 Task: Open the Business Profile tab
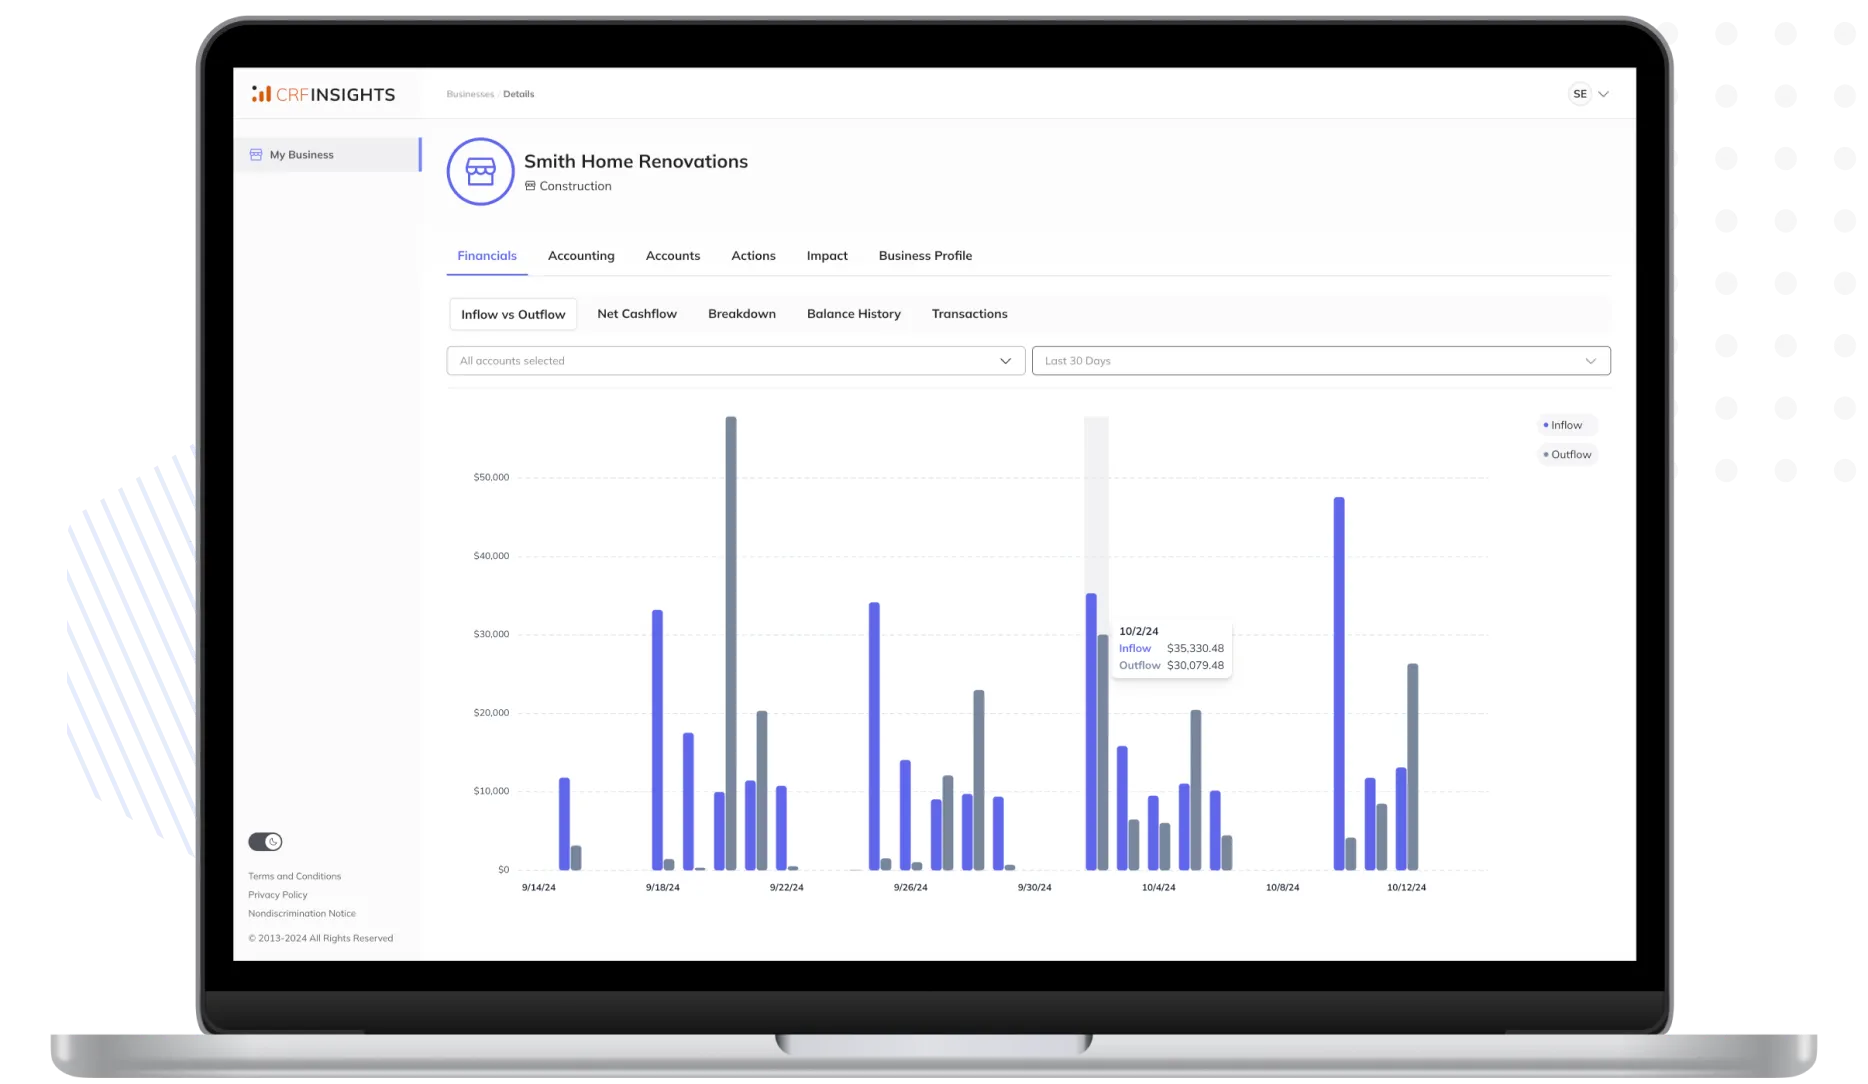pyautogui.click(x=924, y=255)
